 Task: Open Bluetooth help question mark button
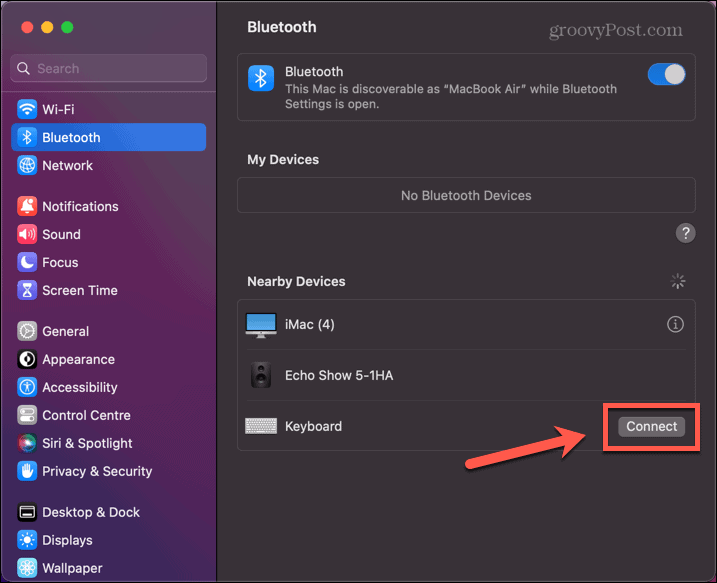click(x=685, y=233)
